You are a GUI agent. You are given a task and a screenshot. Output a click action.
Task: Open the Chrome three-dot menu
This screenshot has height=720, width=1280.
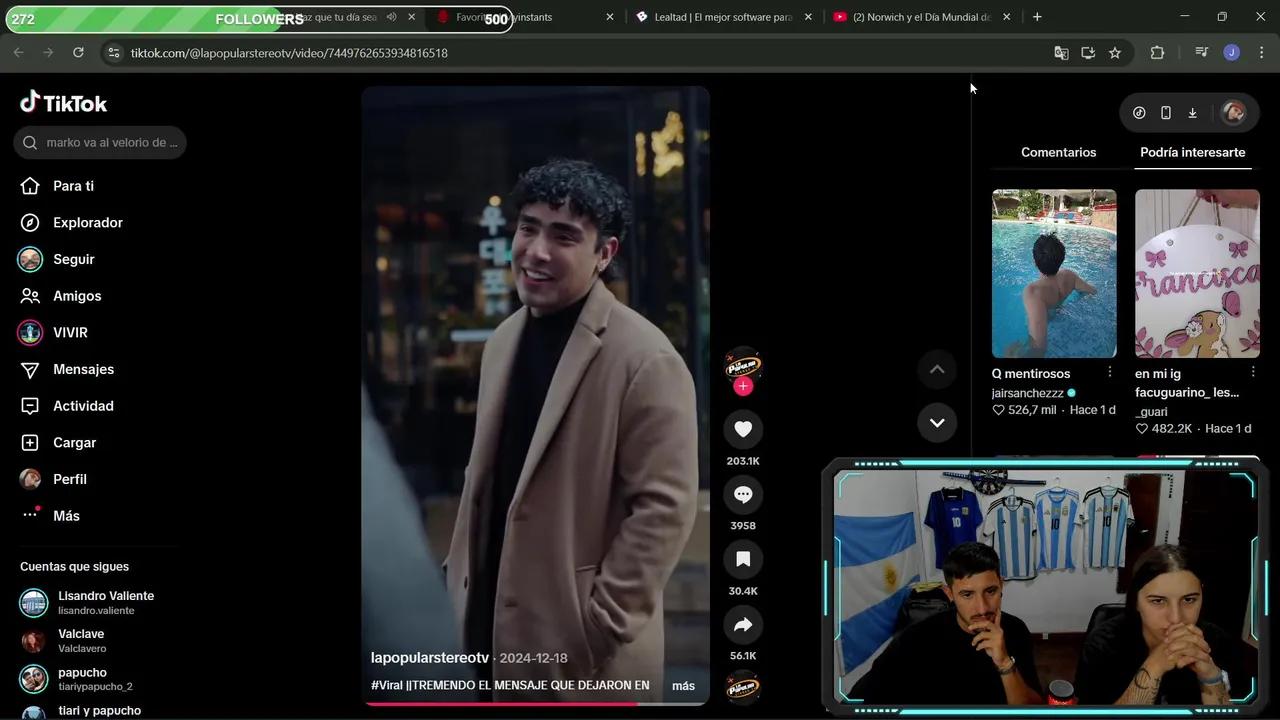pyautogui.click(x=1261, y=53)
